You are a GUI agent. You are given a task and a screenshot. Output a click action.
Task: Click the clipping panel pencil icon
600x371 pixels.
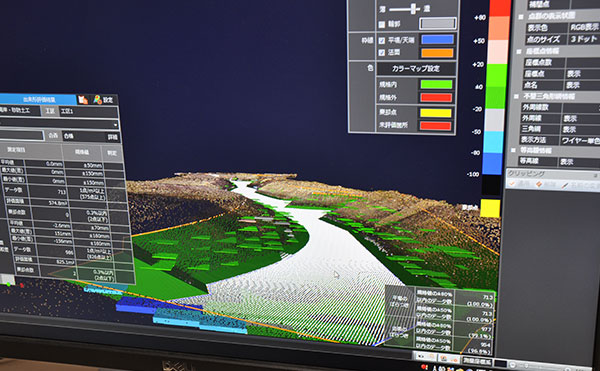[565, 186]
